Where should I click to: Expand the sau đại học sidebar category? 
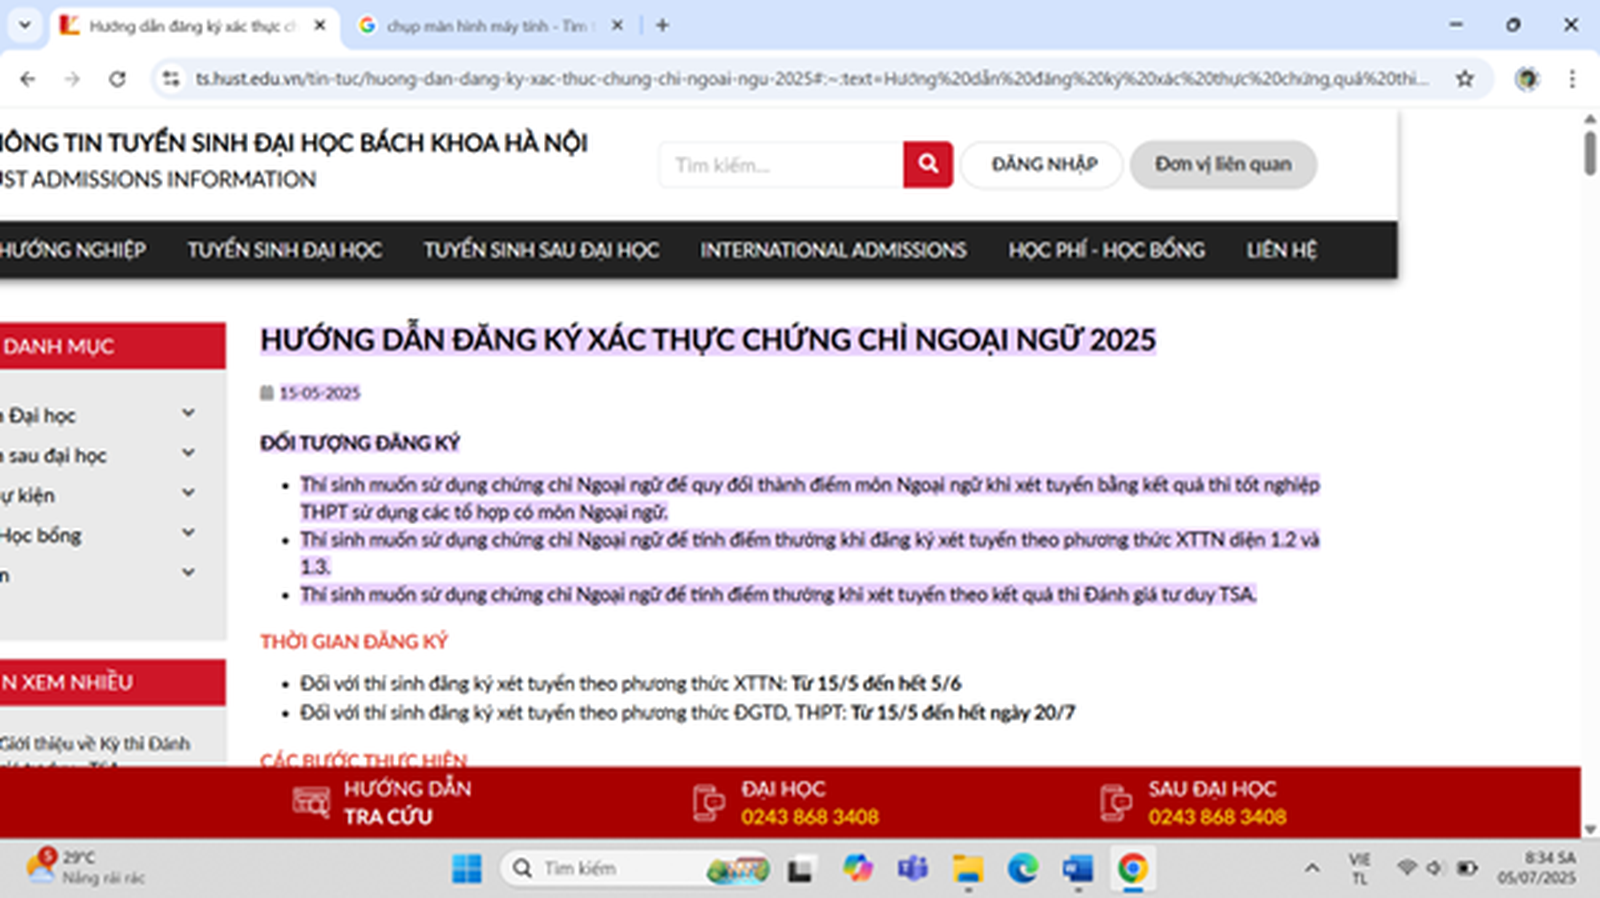188,454
